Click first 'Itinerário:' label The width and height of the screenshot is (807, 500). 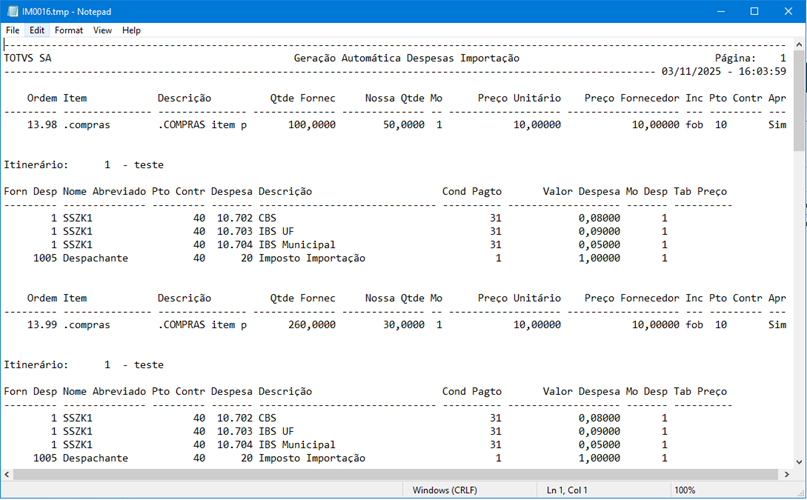coord(36,165)
